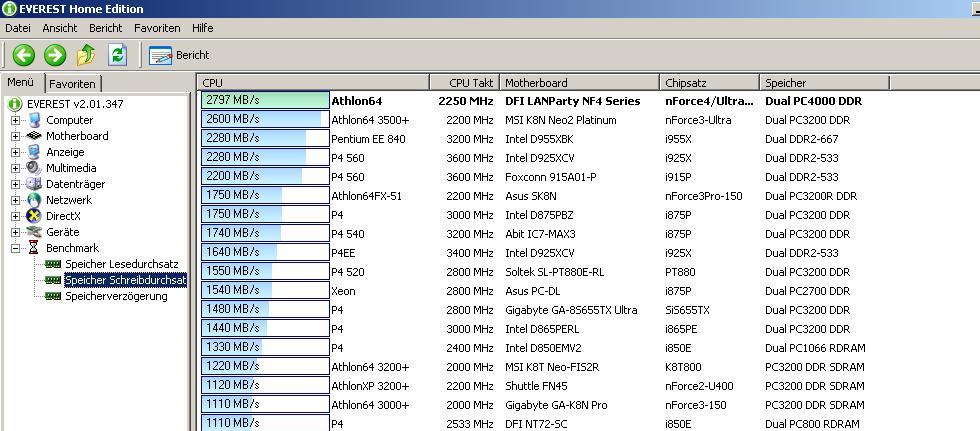The height and width of the screenshot is (431, 980).
Task: Expand the Computer tree node
Action: click(15, 120)
